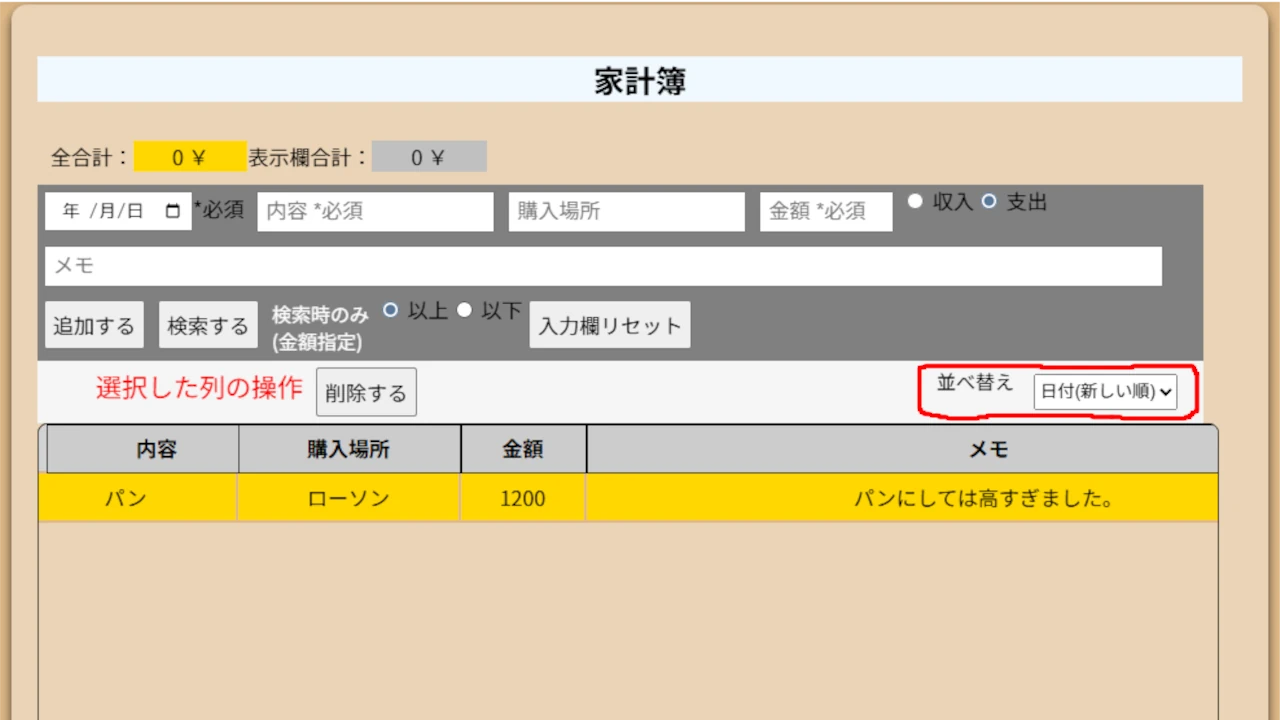The height and width of the screenshot is (720, 1280).
Task: Click the 金額 amount input field
Action: 825,212
